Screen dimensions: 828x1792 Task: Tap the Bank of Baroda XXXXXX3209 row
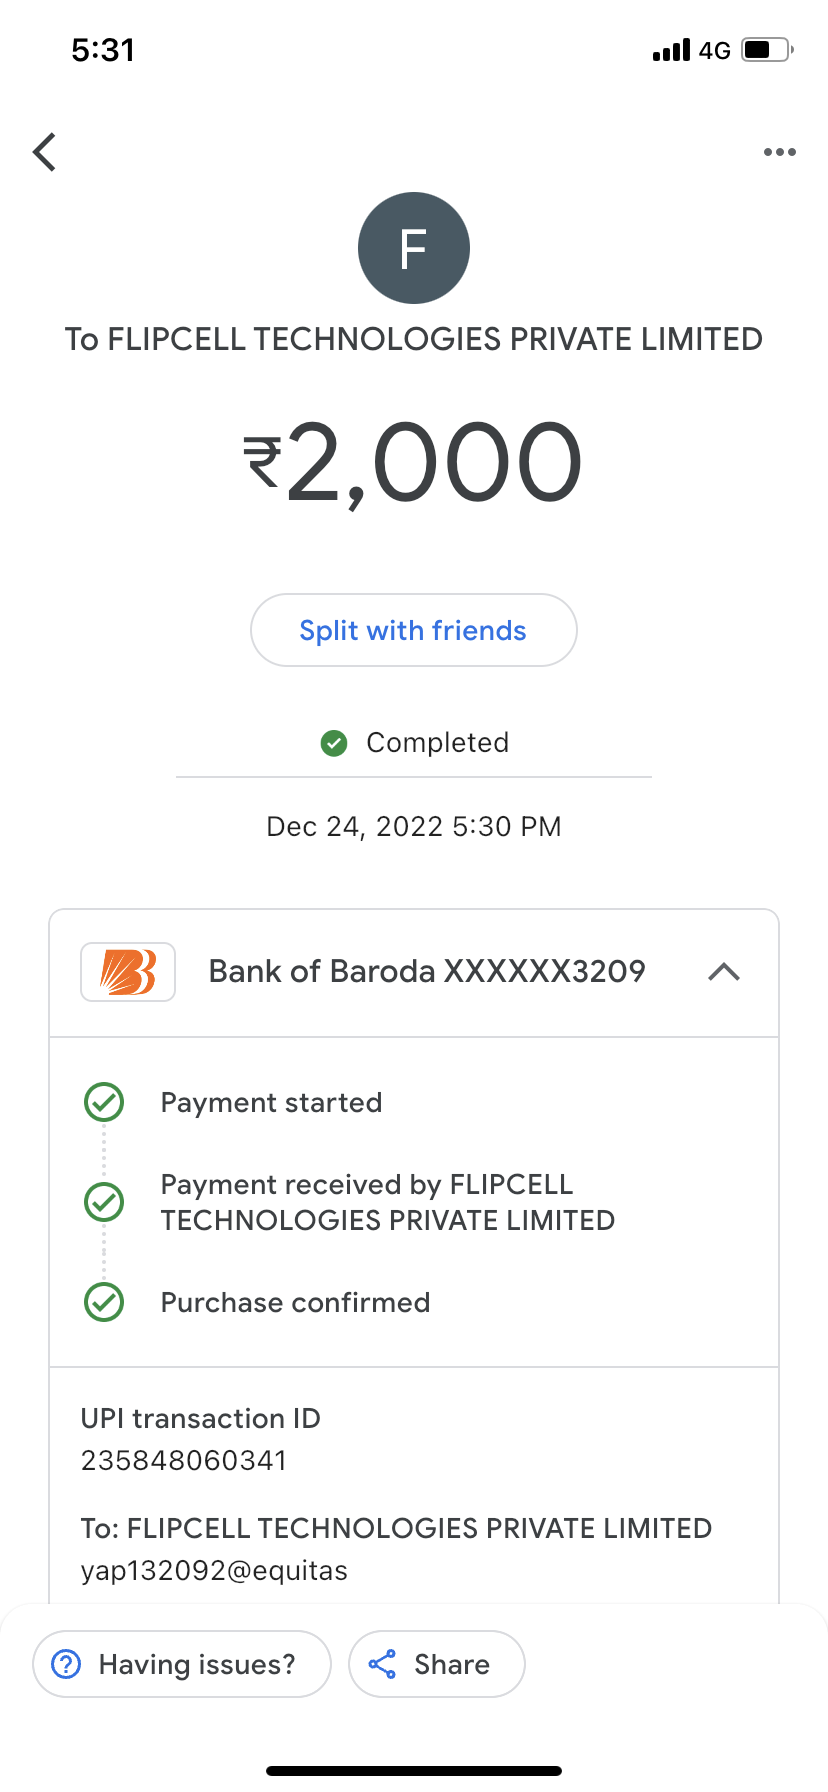tap(427, 972)
